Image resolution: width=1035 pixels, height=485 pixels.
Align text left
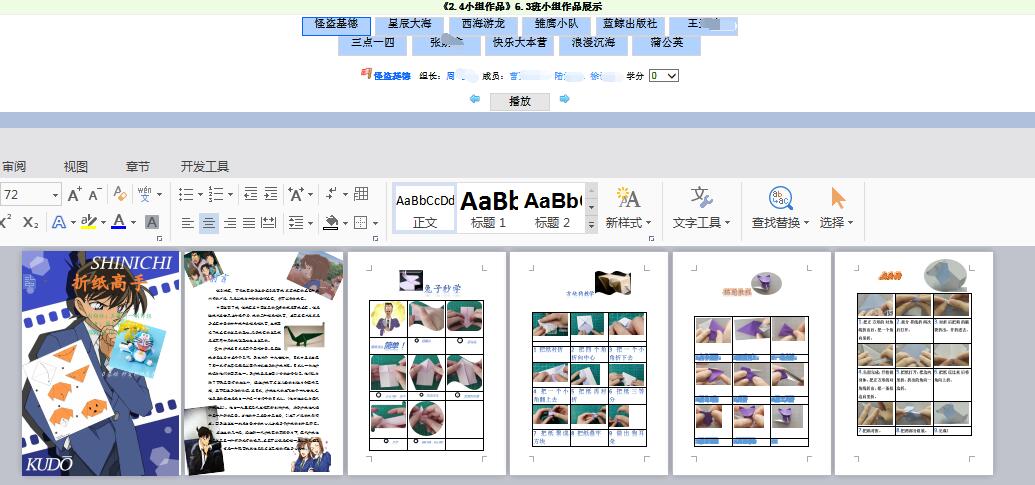tap(188, 223)
